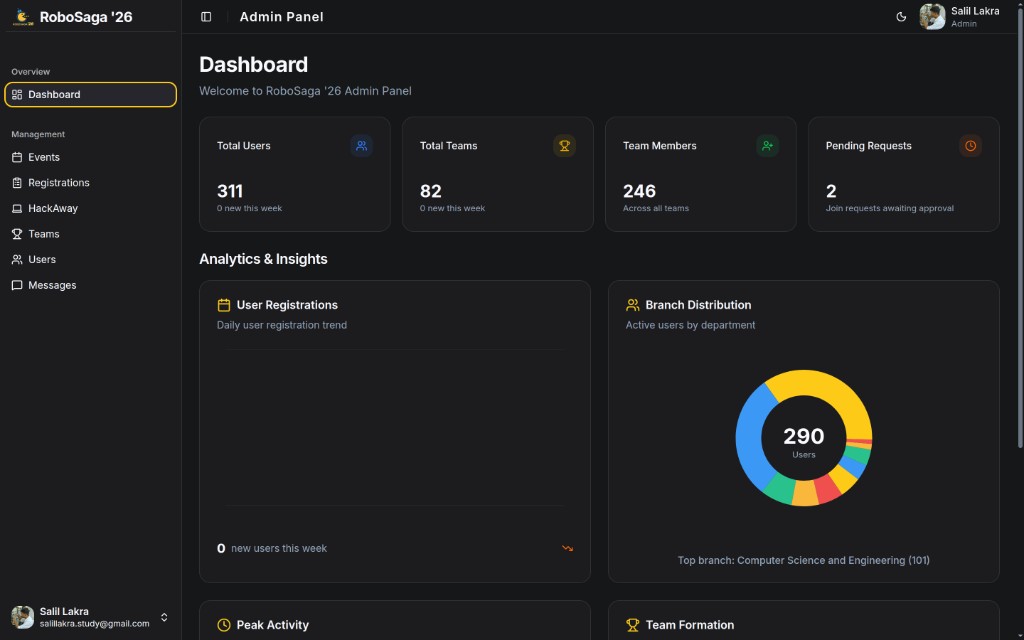Click the page's vertical scrollbar
This screenshot has width=1024, height=640.
1019,229
